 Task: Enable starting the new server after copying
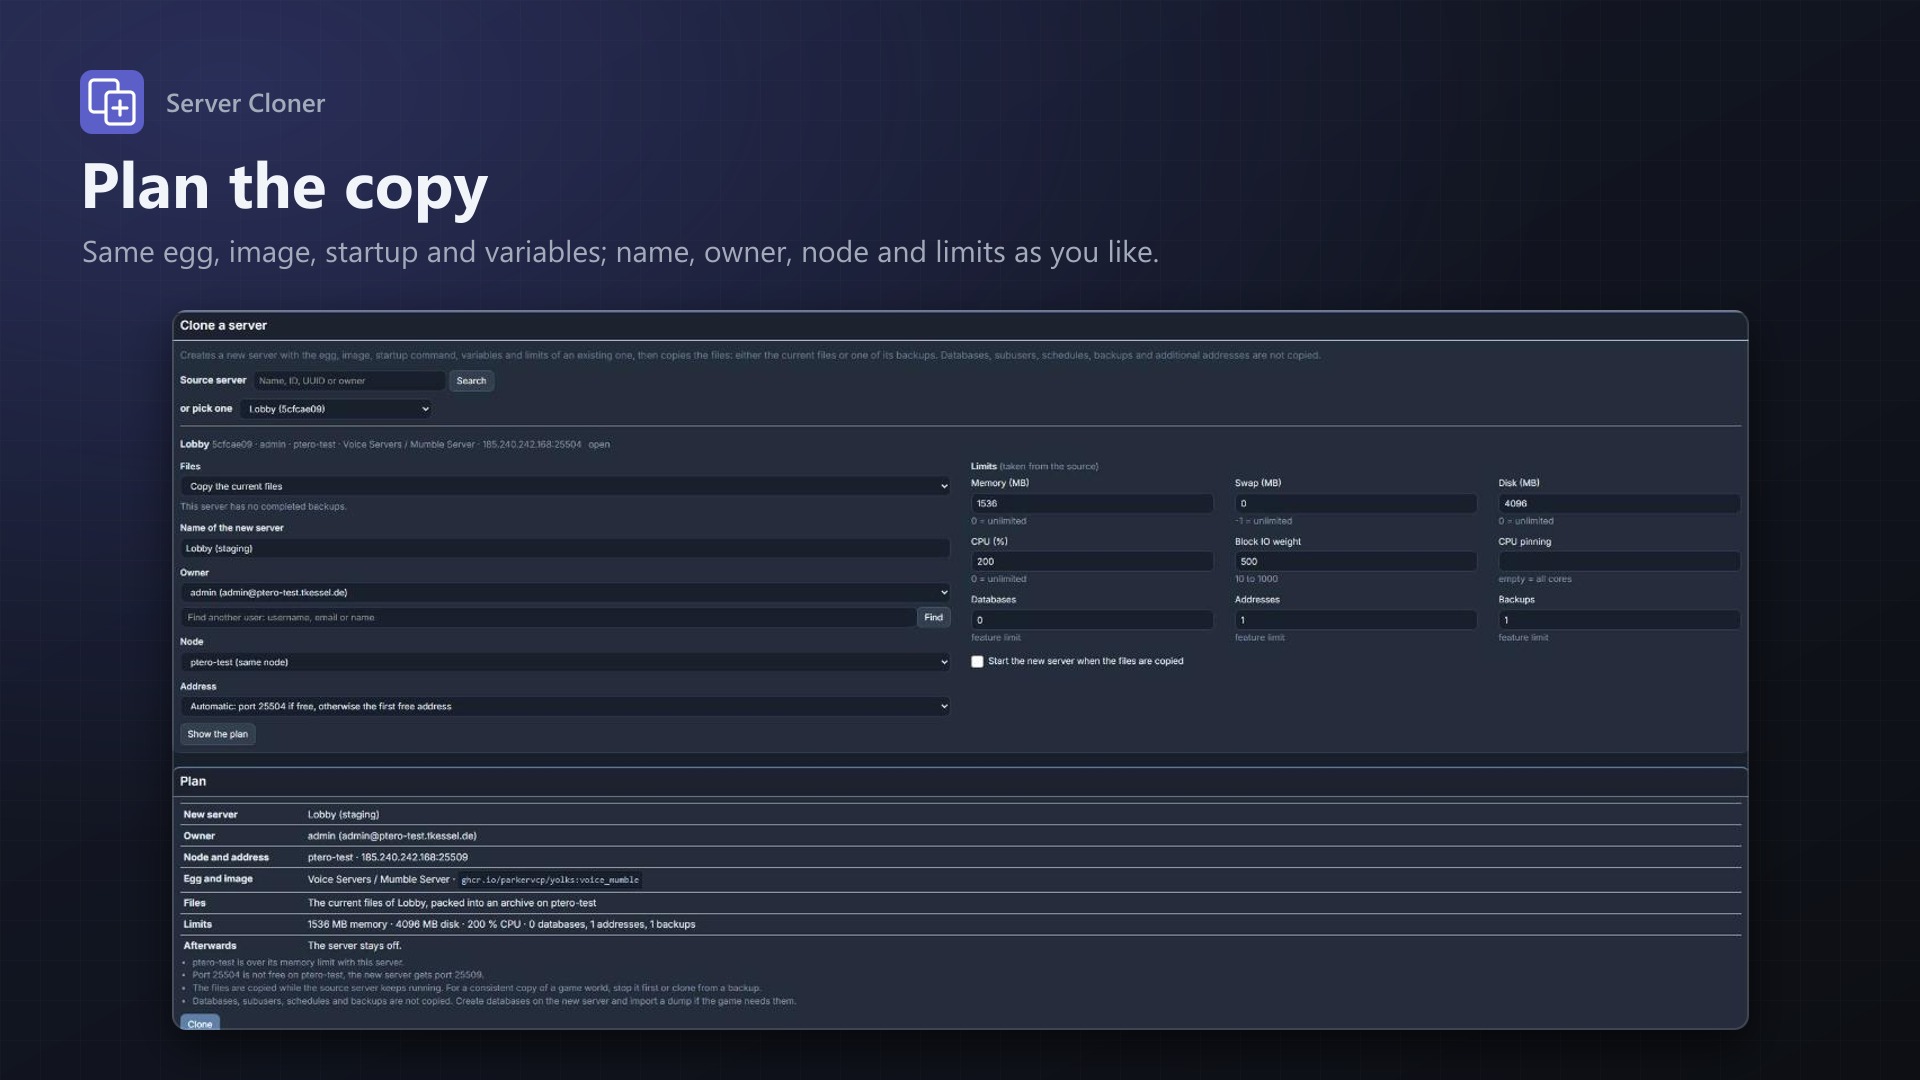[977, 662]
